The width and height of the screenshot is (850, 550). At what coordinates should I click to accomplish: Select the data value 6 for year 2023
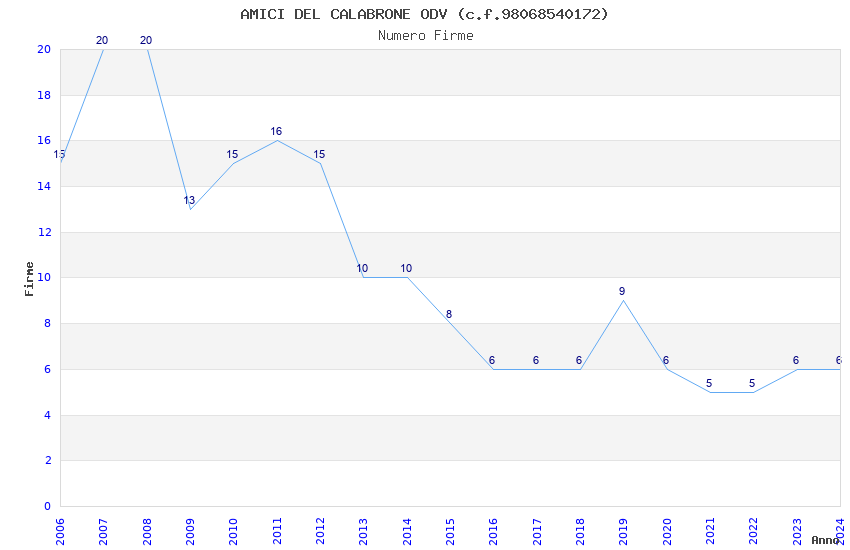(x=796, y=360)
